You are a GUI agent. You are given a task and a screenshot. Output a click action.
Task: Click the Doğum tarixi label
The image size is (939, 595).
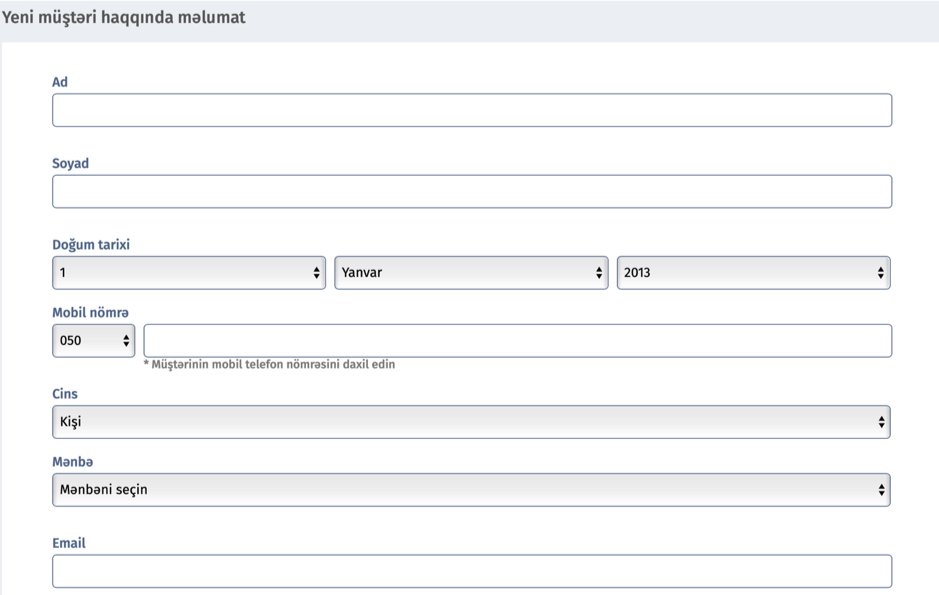(x=91, y=245)
